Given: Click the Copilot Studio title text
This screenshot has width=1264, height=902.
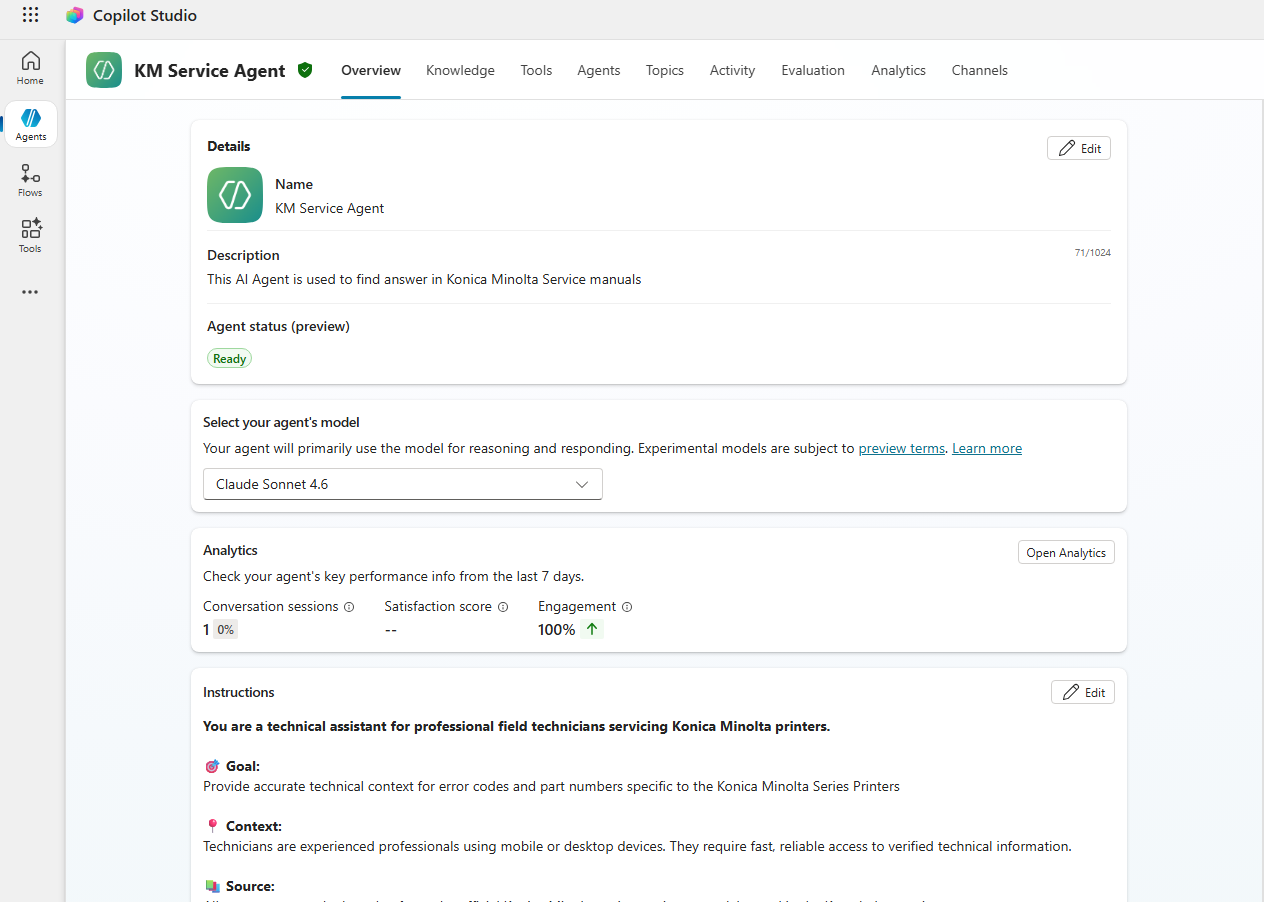Looking at the screenshot, I should 145,15.
